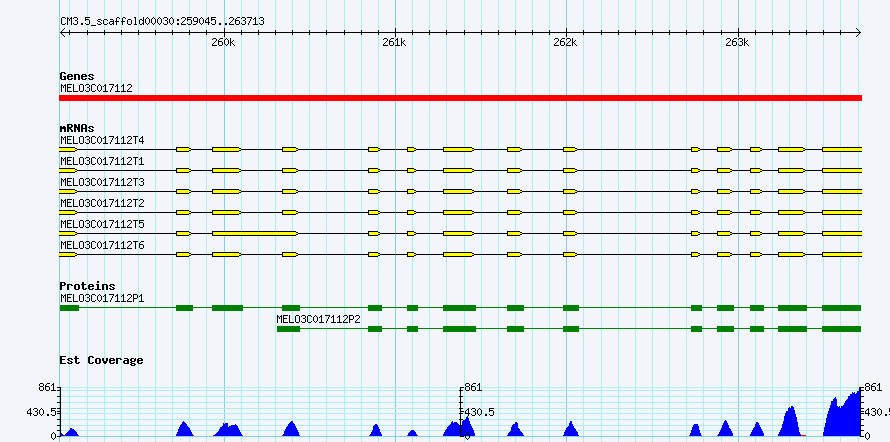
Task: Click the 263k ruler tick label
Action: tap(737, 43)
